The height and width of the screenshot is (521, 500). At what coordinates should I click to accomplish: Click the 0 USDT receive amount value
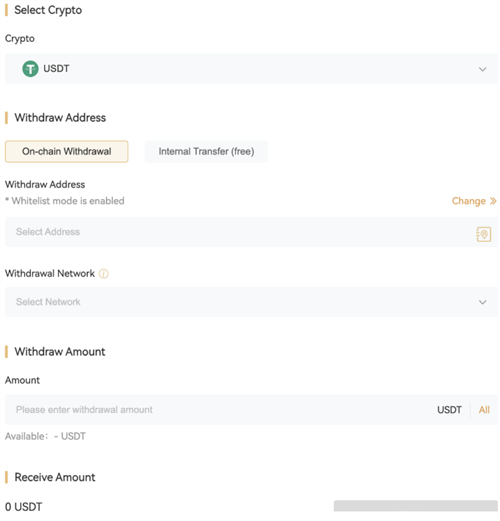24,507
